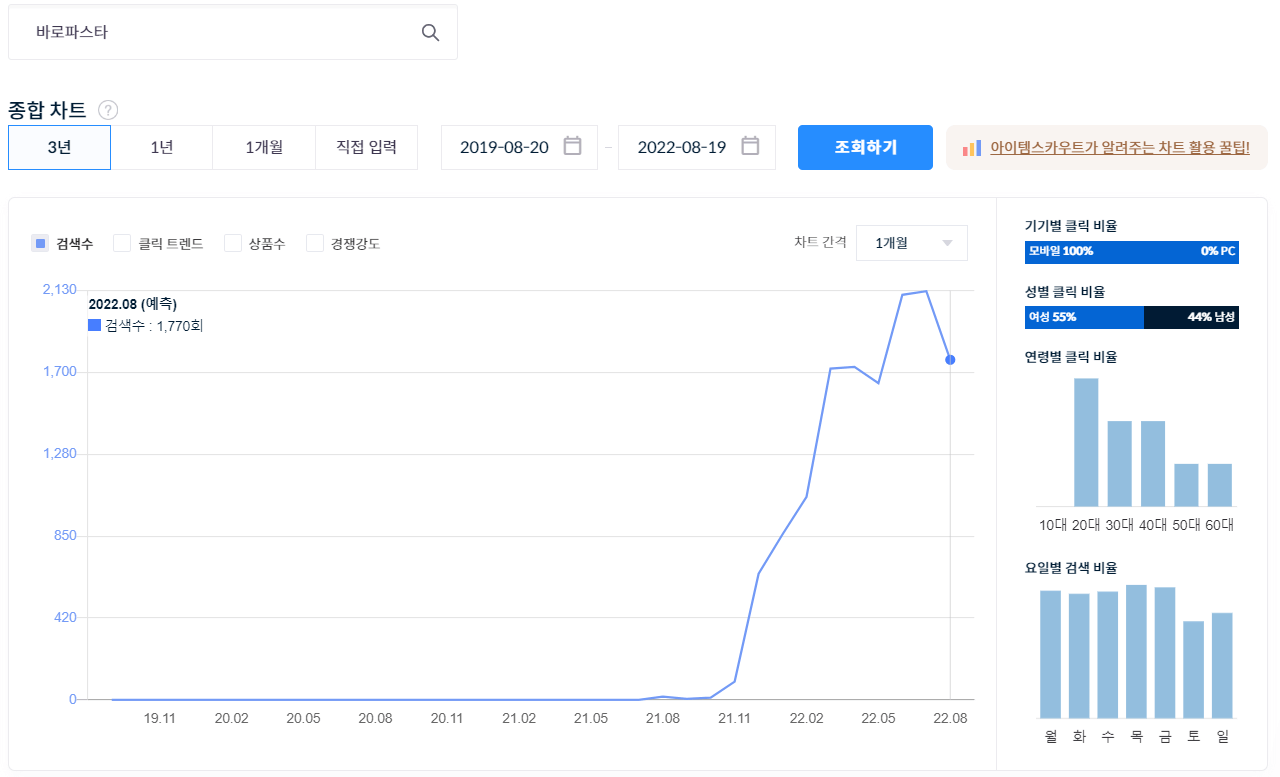Screen dimensions: 1280x777
Task: Click the search magnifier icon
Action: pyautogui.click(x=430, y=32)
